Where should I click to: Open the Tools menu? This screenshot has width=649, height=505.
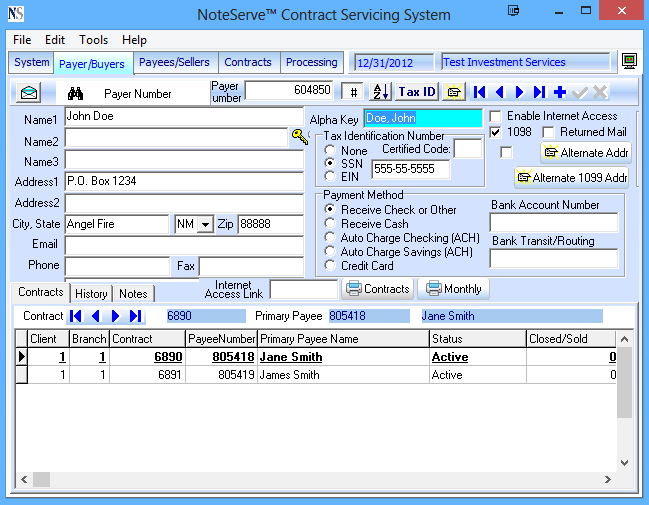tap(94, 40)
